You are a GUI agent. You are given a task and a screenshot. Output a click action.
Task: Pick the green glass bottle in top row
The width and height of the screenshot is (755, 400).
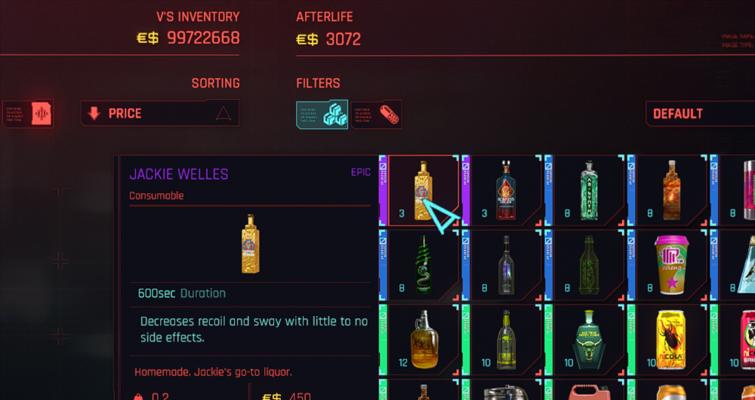pos(589,191)
